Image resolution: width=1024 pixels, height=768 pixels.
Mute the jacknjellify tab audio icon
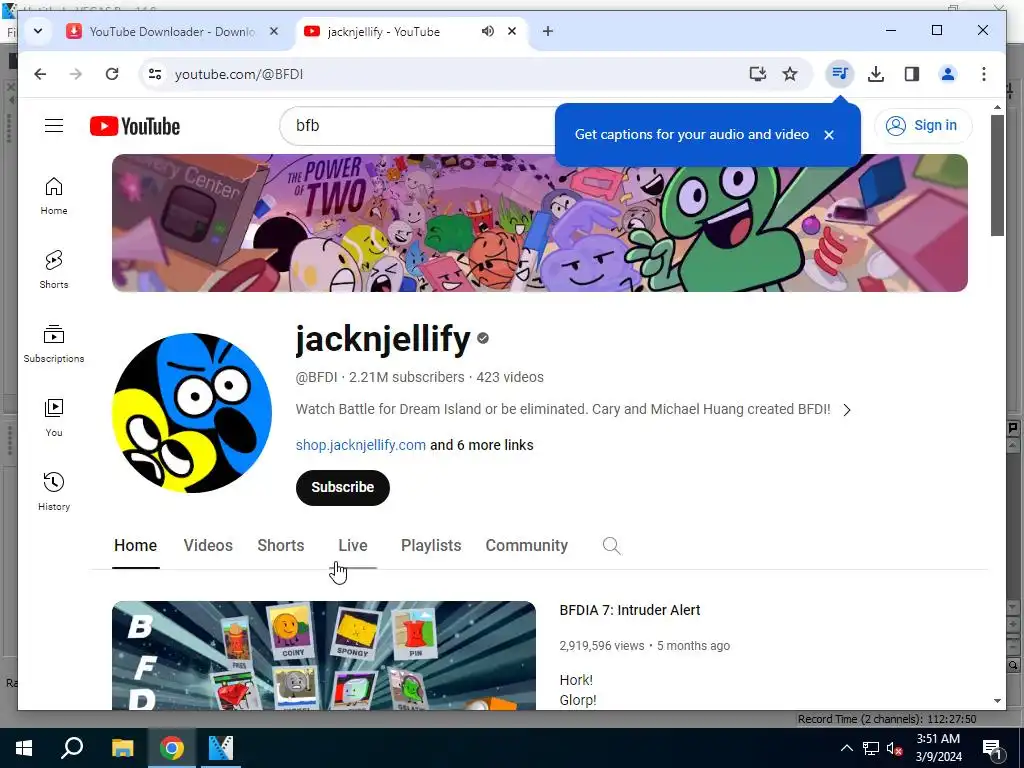tap(488, 31)
